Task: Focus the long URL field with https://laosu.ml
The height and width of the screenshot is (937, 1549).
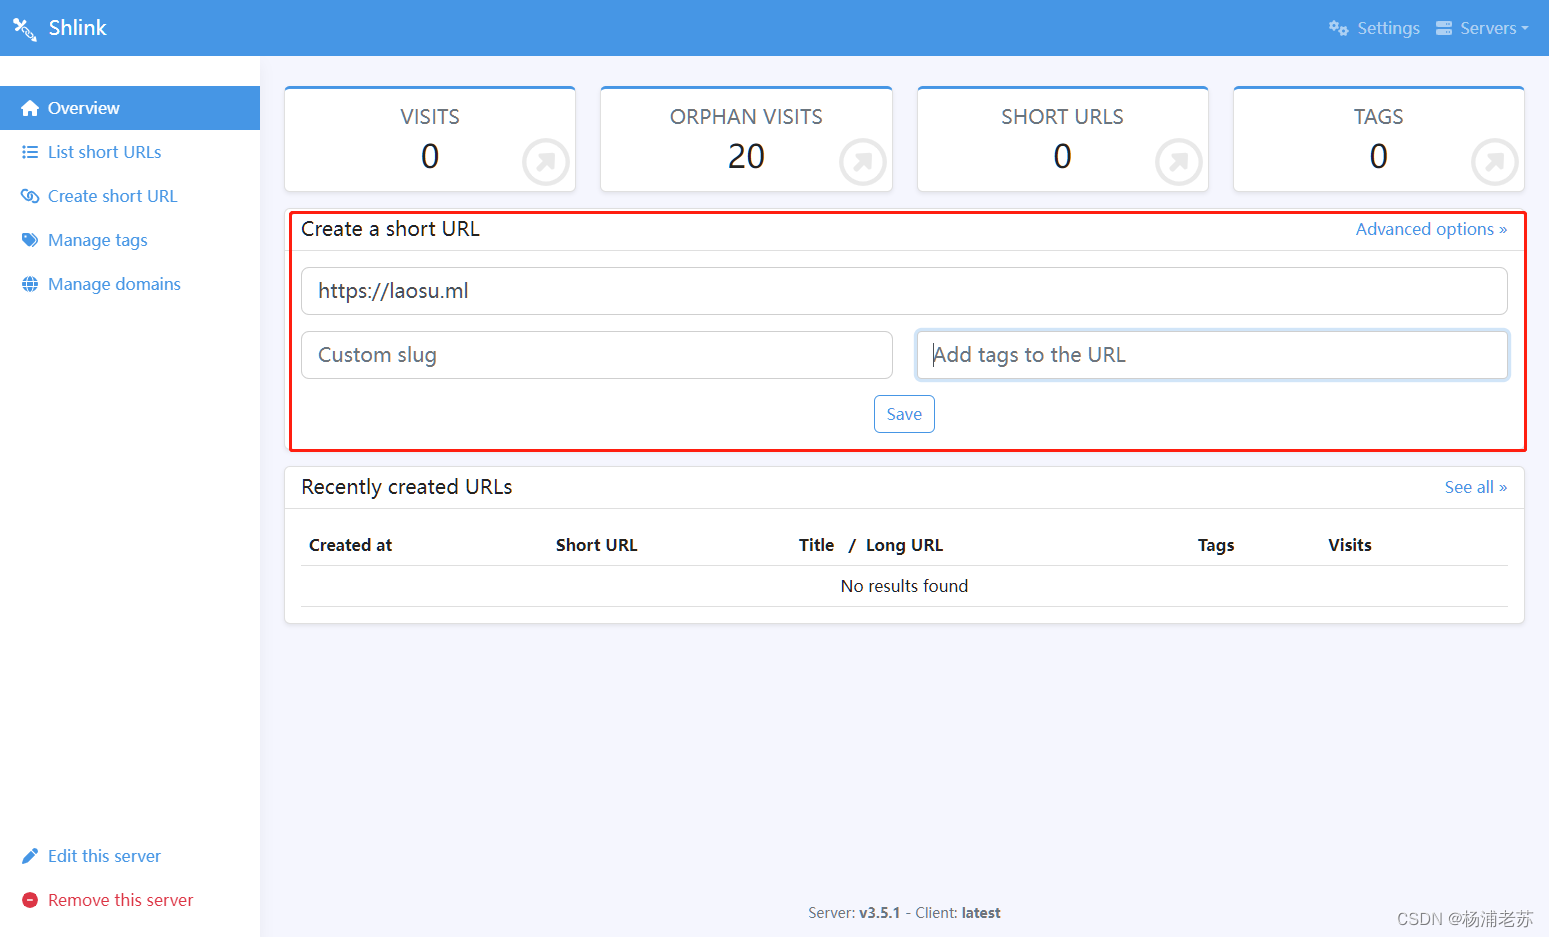Action: click(x=904, y=291)
